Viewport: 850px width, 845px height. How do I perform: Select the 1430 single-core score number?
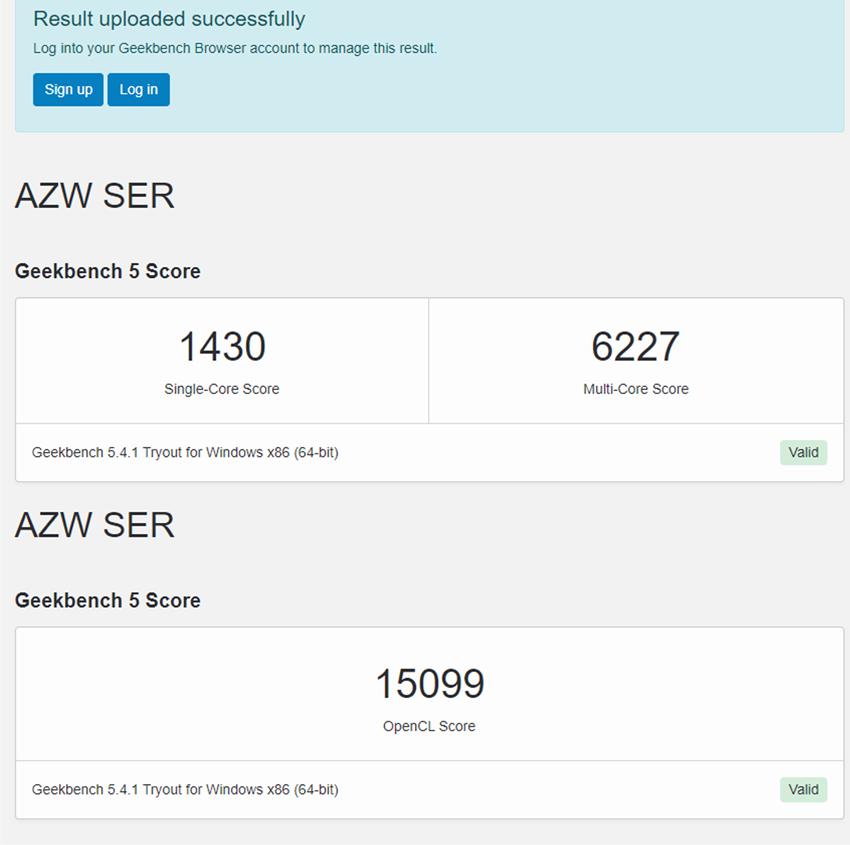coord(222,347)
